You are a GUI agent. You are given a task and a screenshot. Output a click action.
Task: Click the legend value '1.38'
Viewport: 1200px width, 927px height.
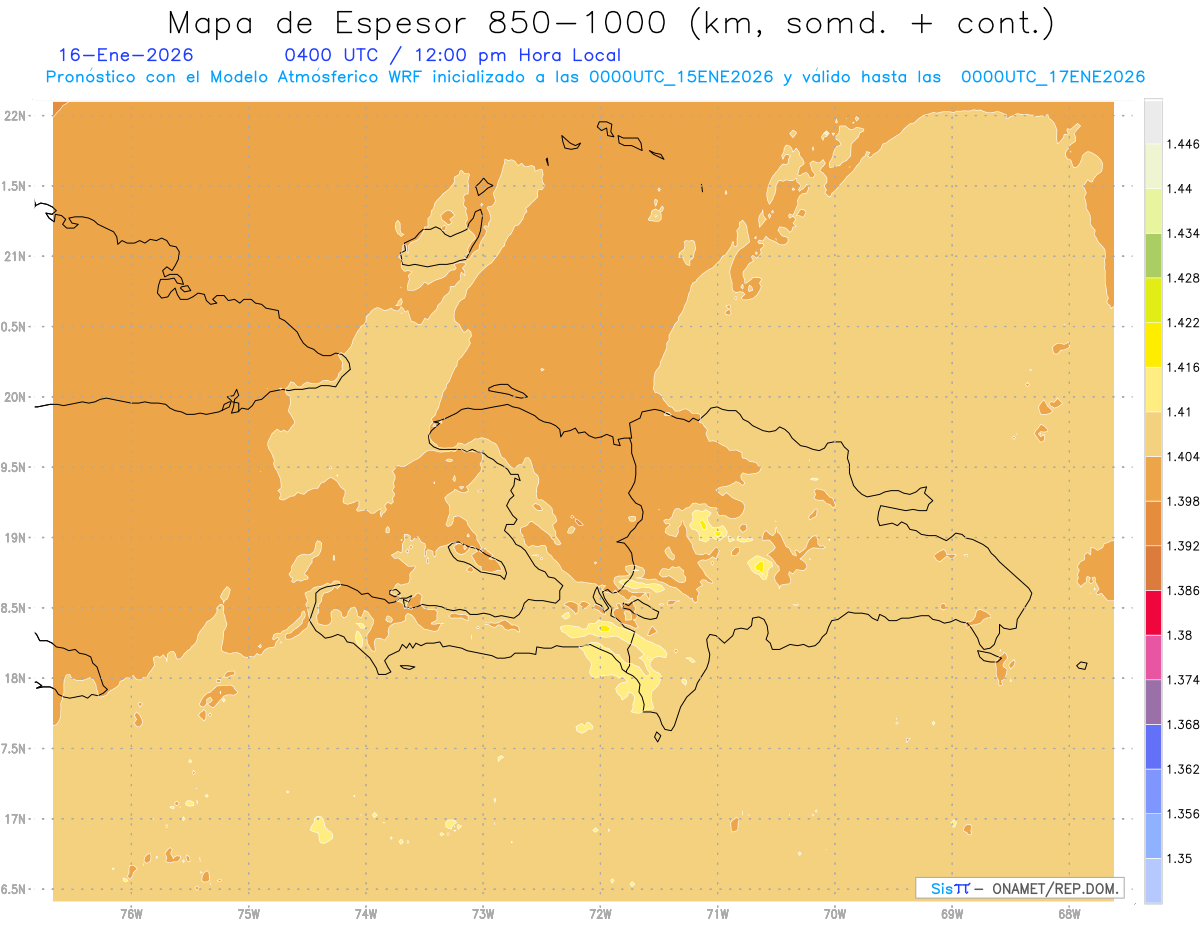tap(1180, 635)
